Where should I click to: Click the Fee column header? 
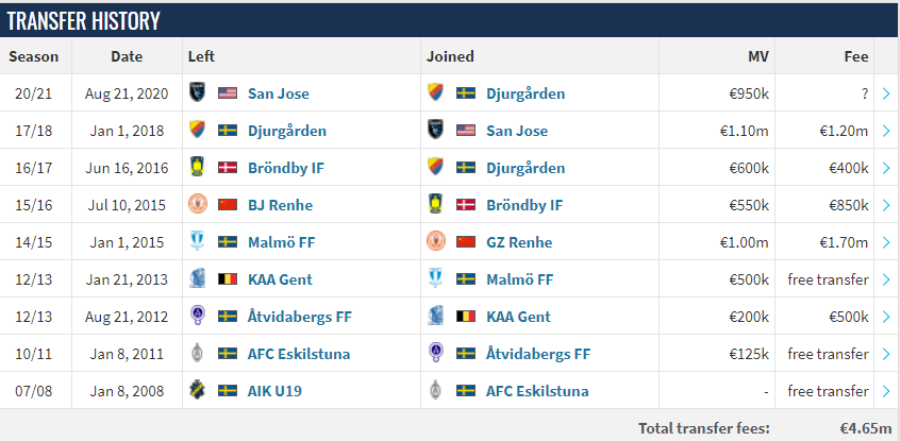pyautogui.click(x=855, y=57)
